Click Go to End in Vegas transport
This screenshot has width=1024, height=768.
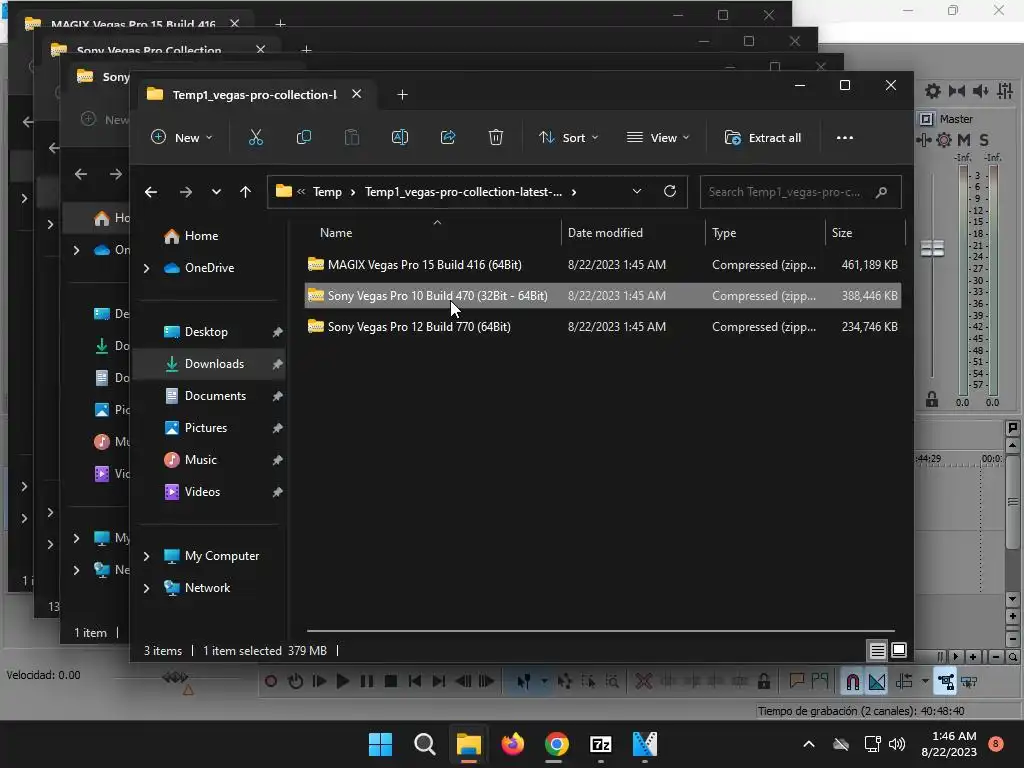point(439,682)
